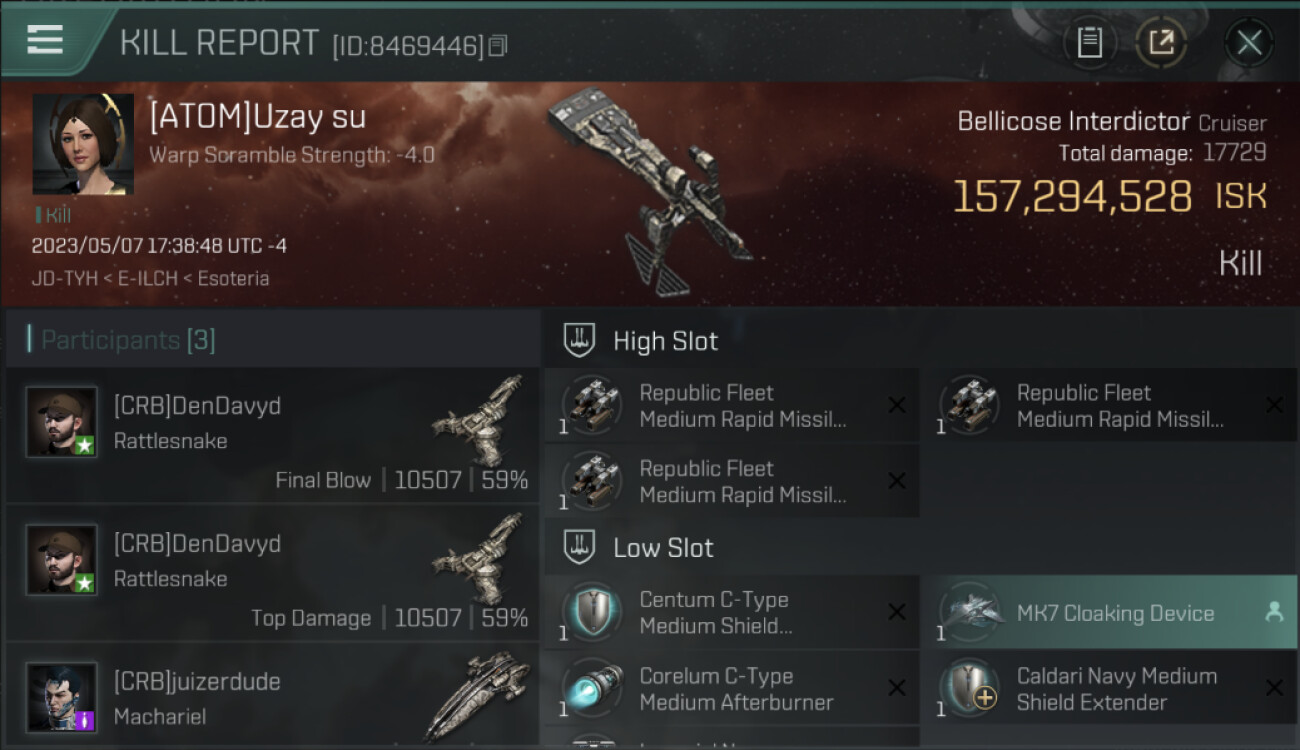This screenshot has height=750, width=1300.
Task: Share the kill report via export icon
Action: click(x=1161, y=43)
